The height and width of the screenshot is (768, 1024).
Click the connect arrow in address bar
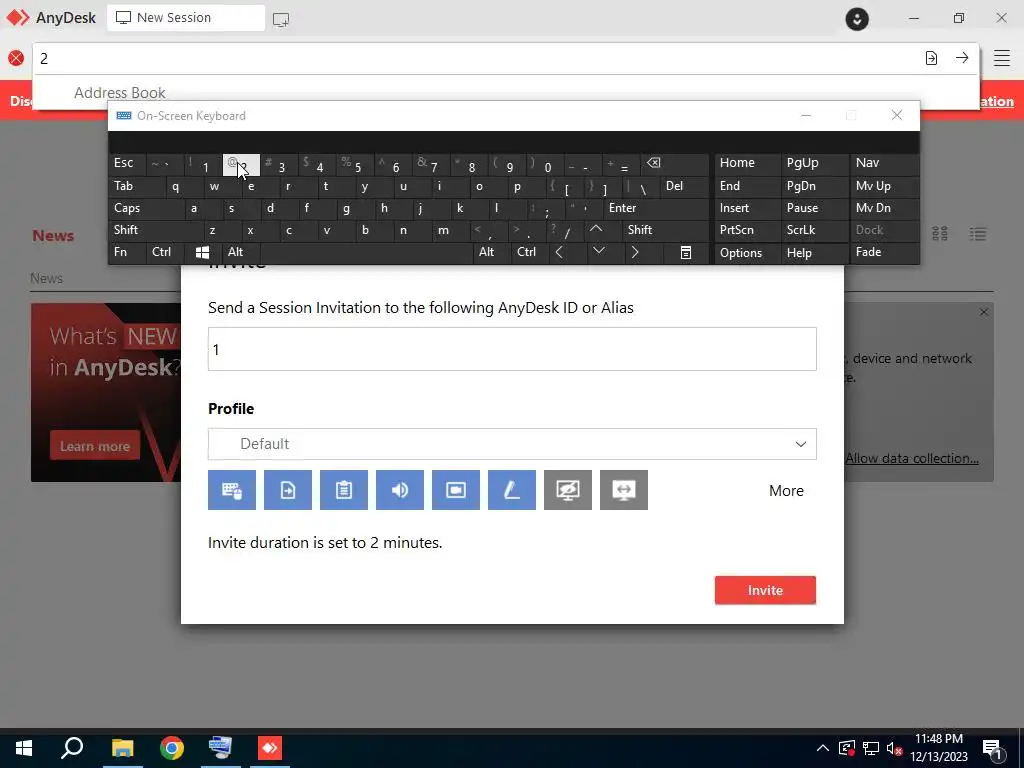[x=962, y=58]
